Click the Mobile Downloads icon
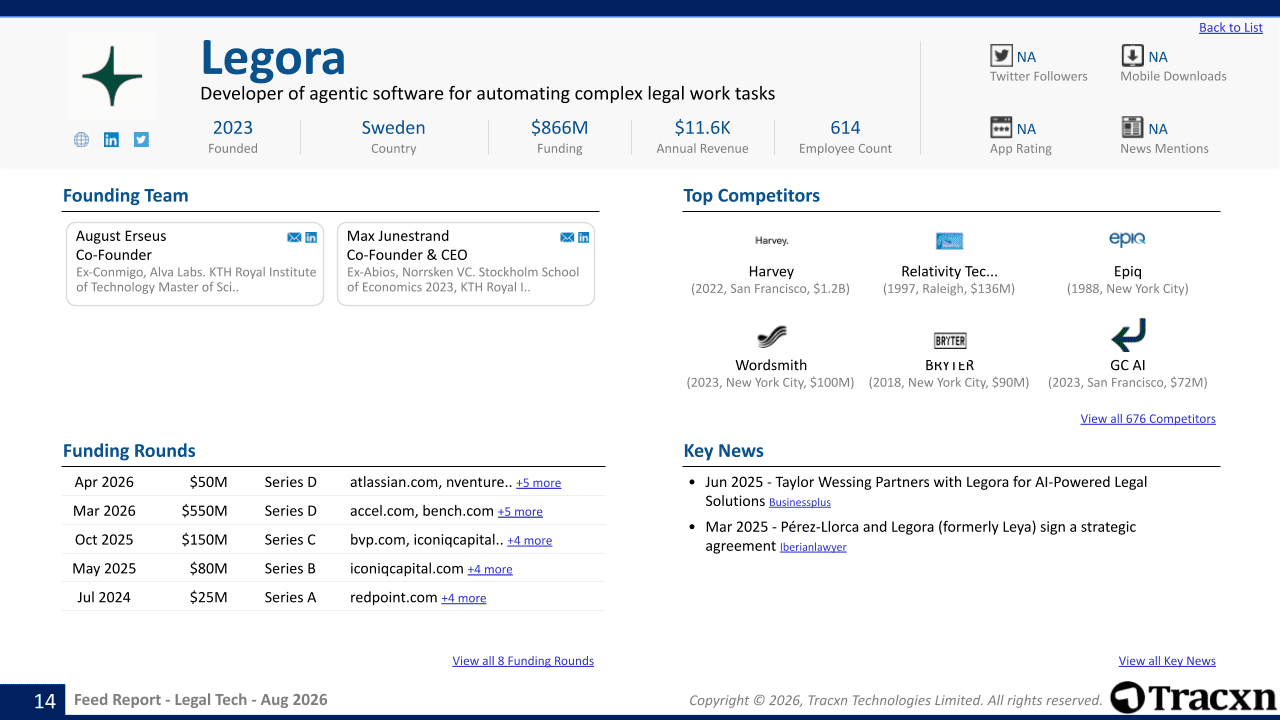Screen dimensions: 1280x720 (x=1132, y=56)
